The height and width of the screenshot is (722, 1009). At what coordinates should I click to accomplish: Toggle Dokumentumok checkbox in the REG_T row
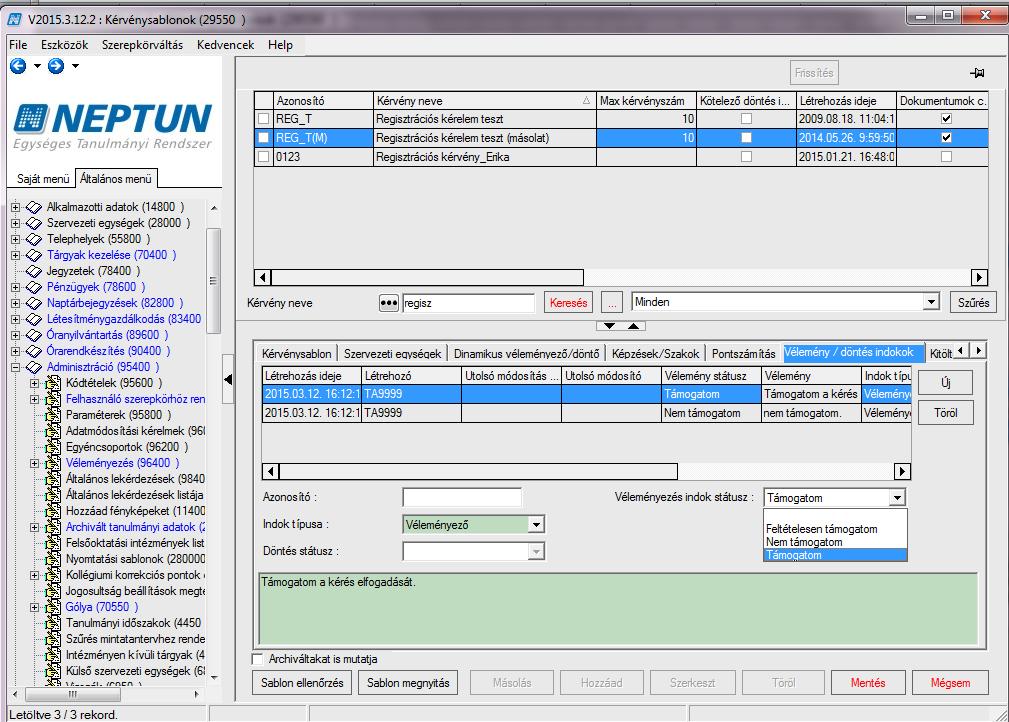pyautogui.click(x=946, y=119)
